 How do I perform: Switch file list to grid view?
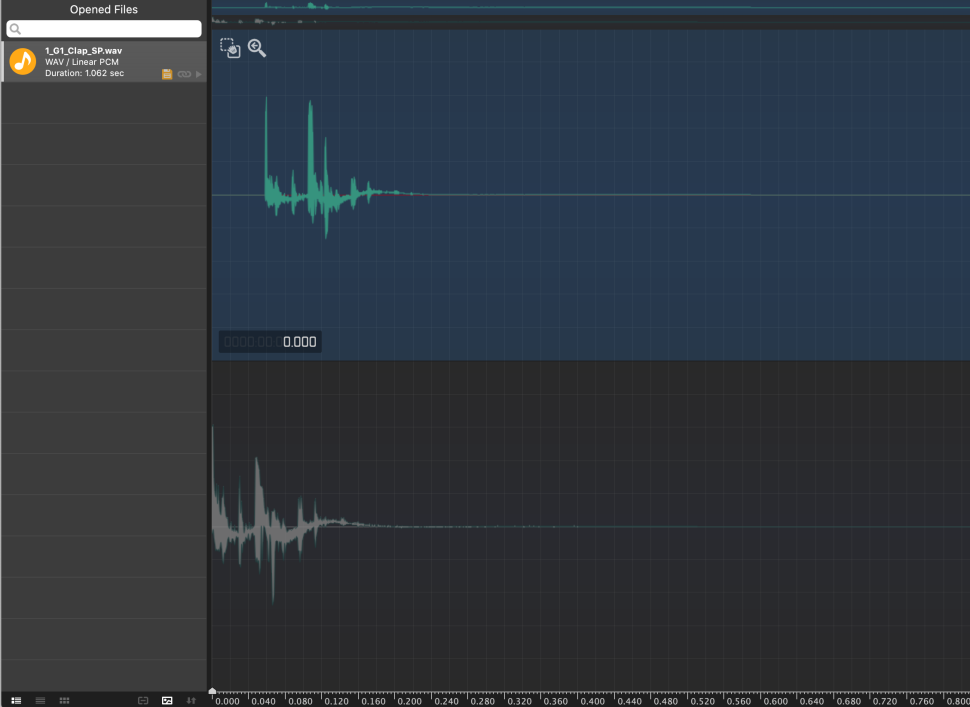pyautogui.click(x=64, y=700)
